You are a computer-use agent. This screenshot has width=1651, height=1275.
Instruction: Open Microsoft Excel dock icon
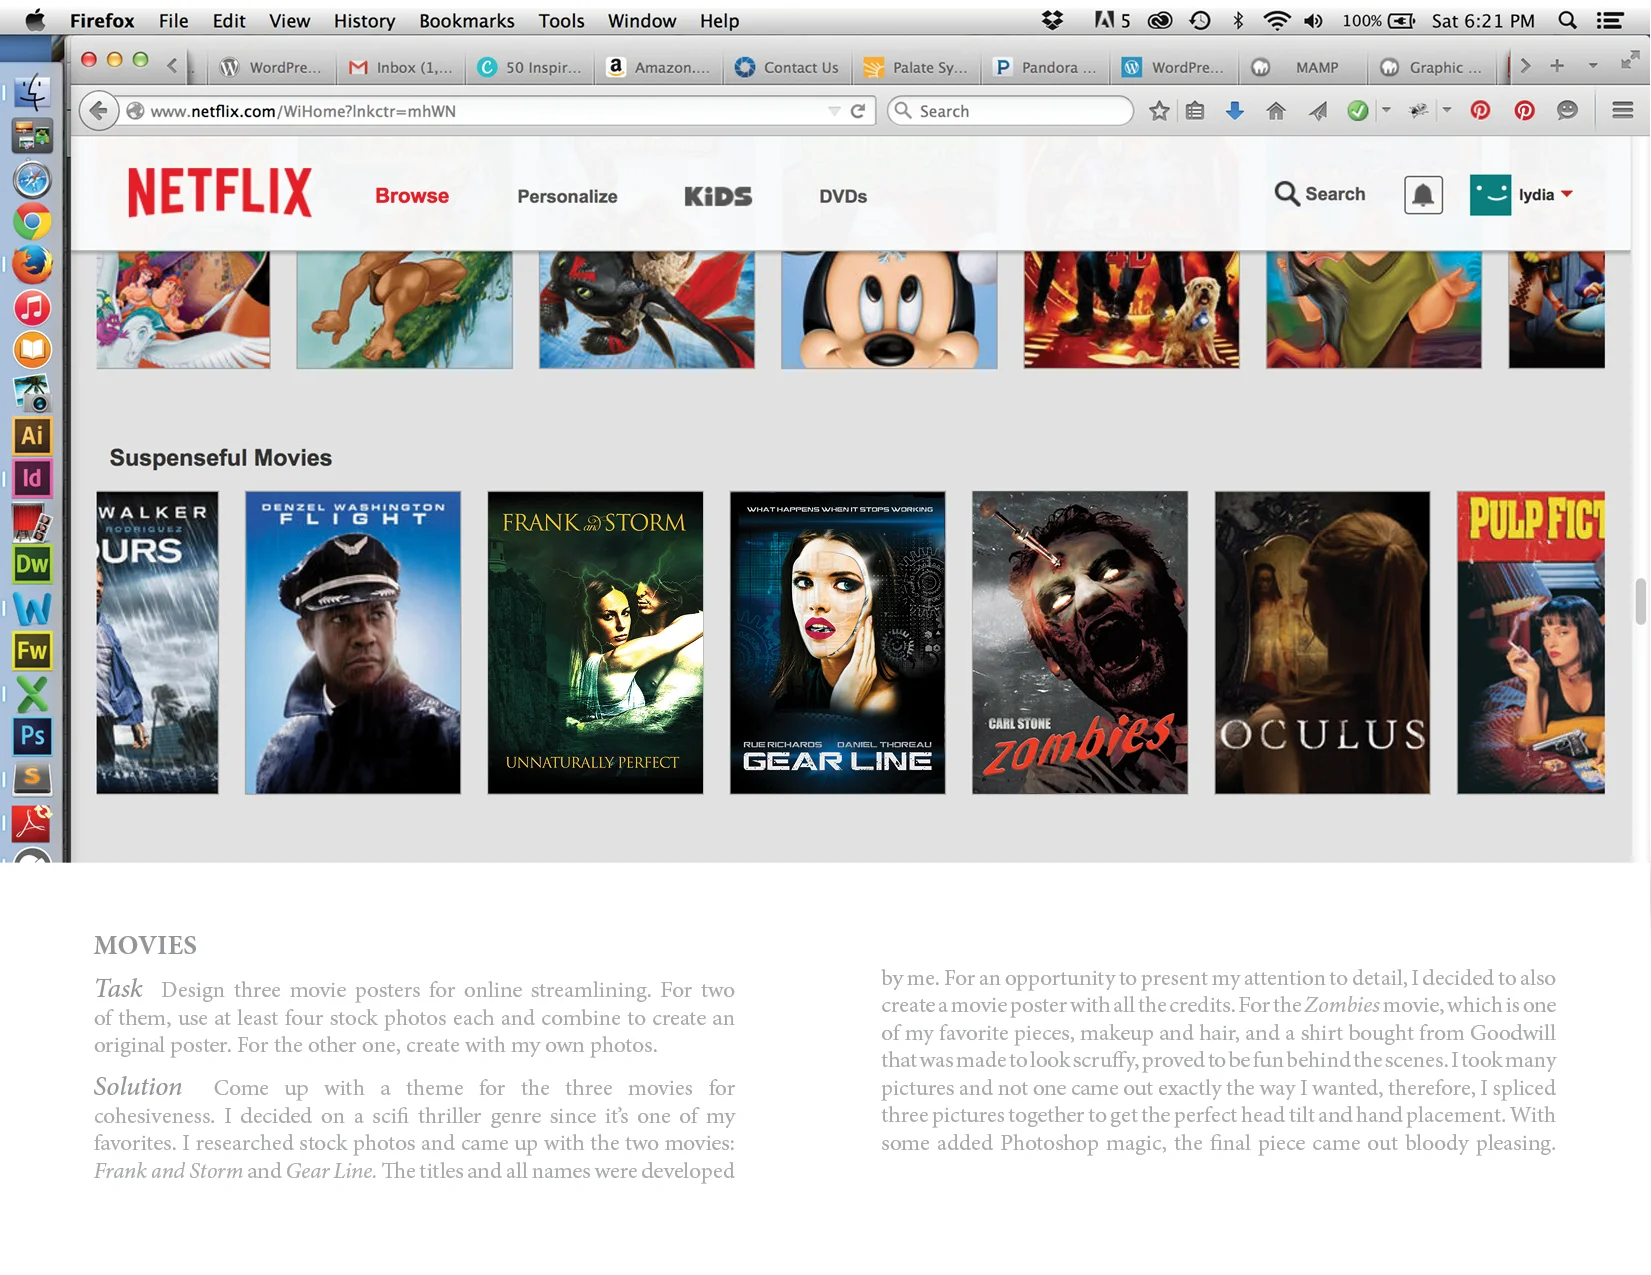[x=32, y=694]
